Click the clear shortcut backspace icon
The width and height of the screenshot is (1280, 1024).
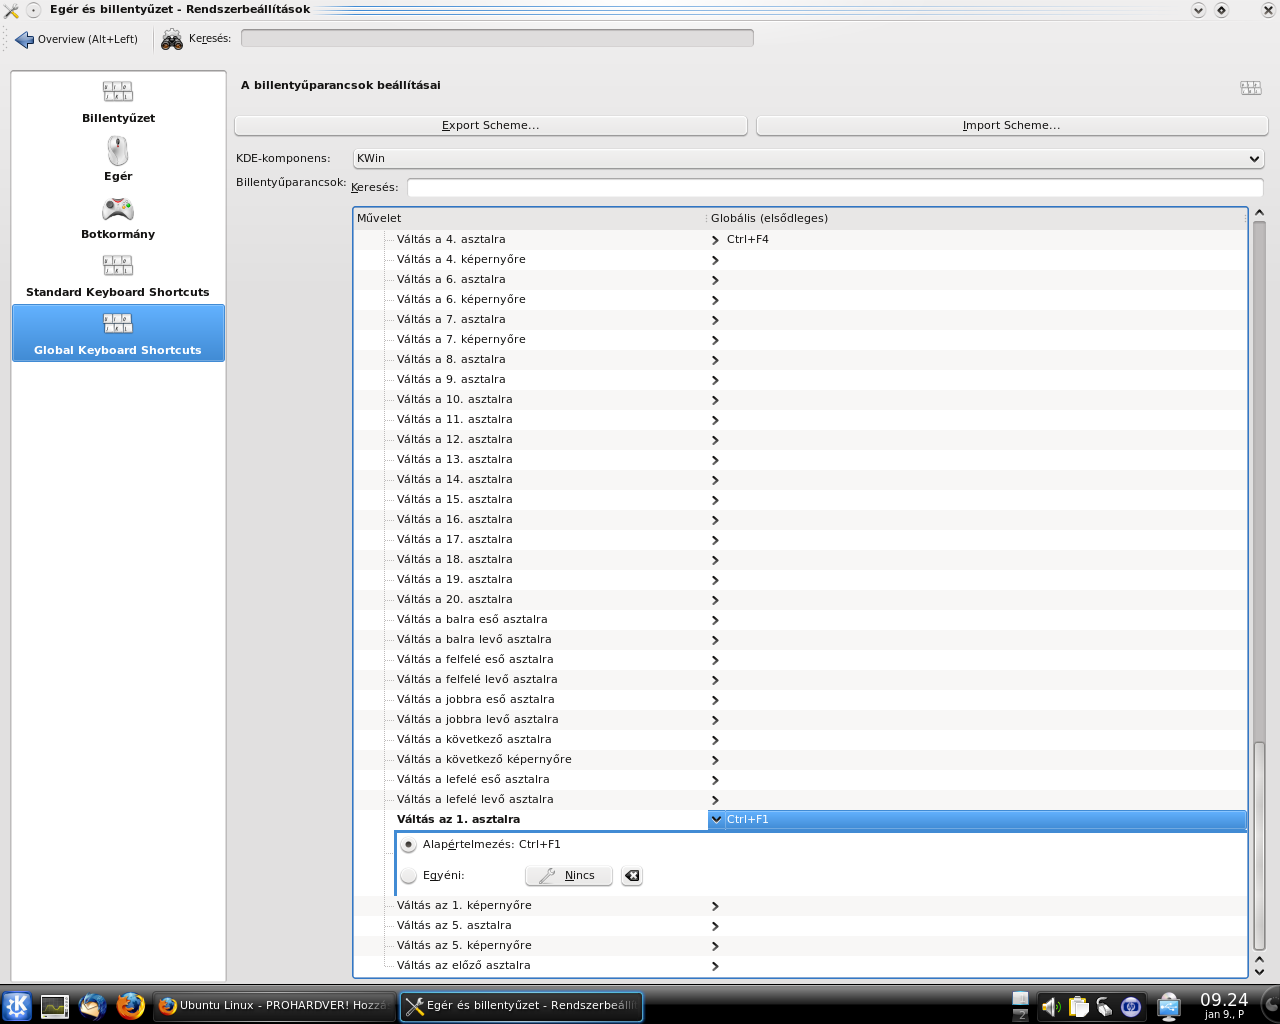[x=632, y=876]
